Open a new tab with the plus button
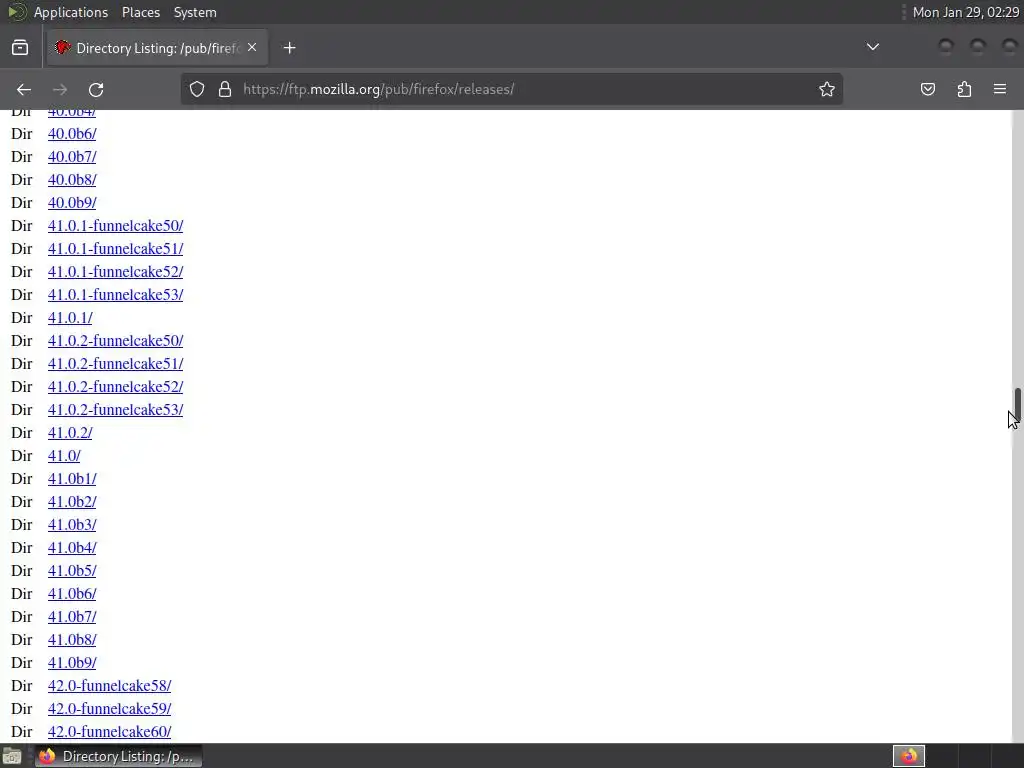Screen dimensions: 1024x768 pos(289,48)
